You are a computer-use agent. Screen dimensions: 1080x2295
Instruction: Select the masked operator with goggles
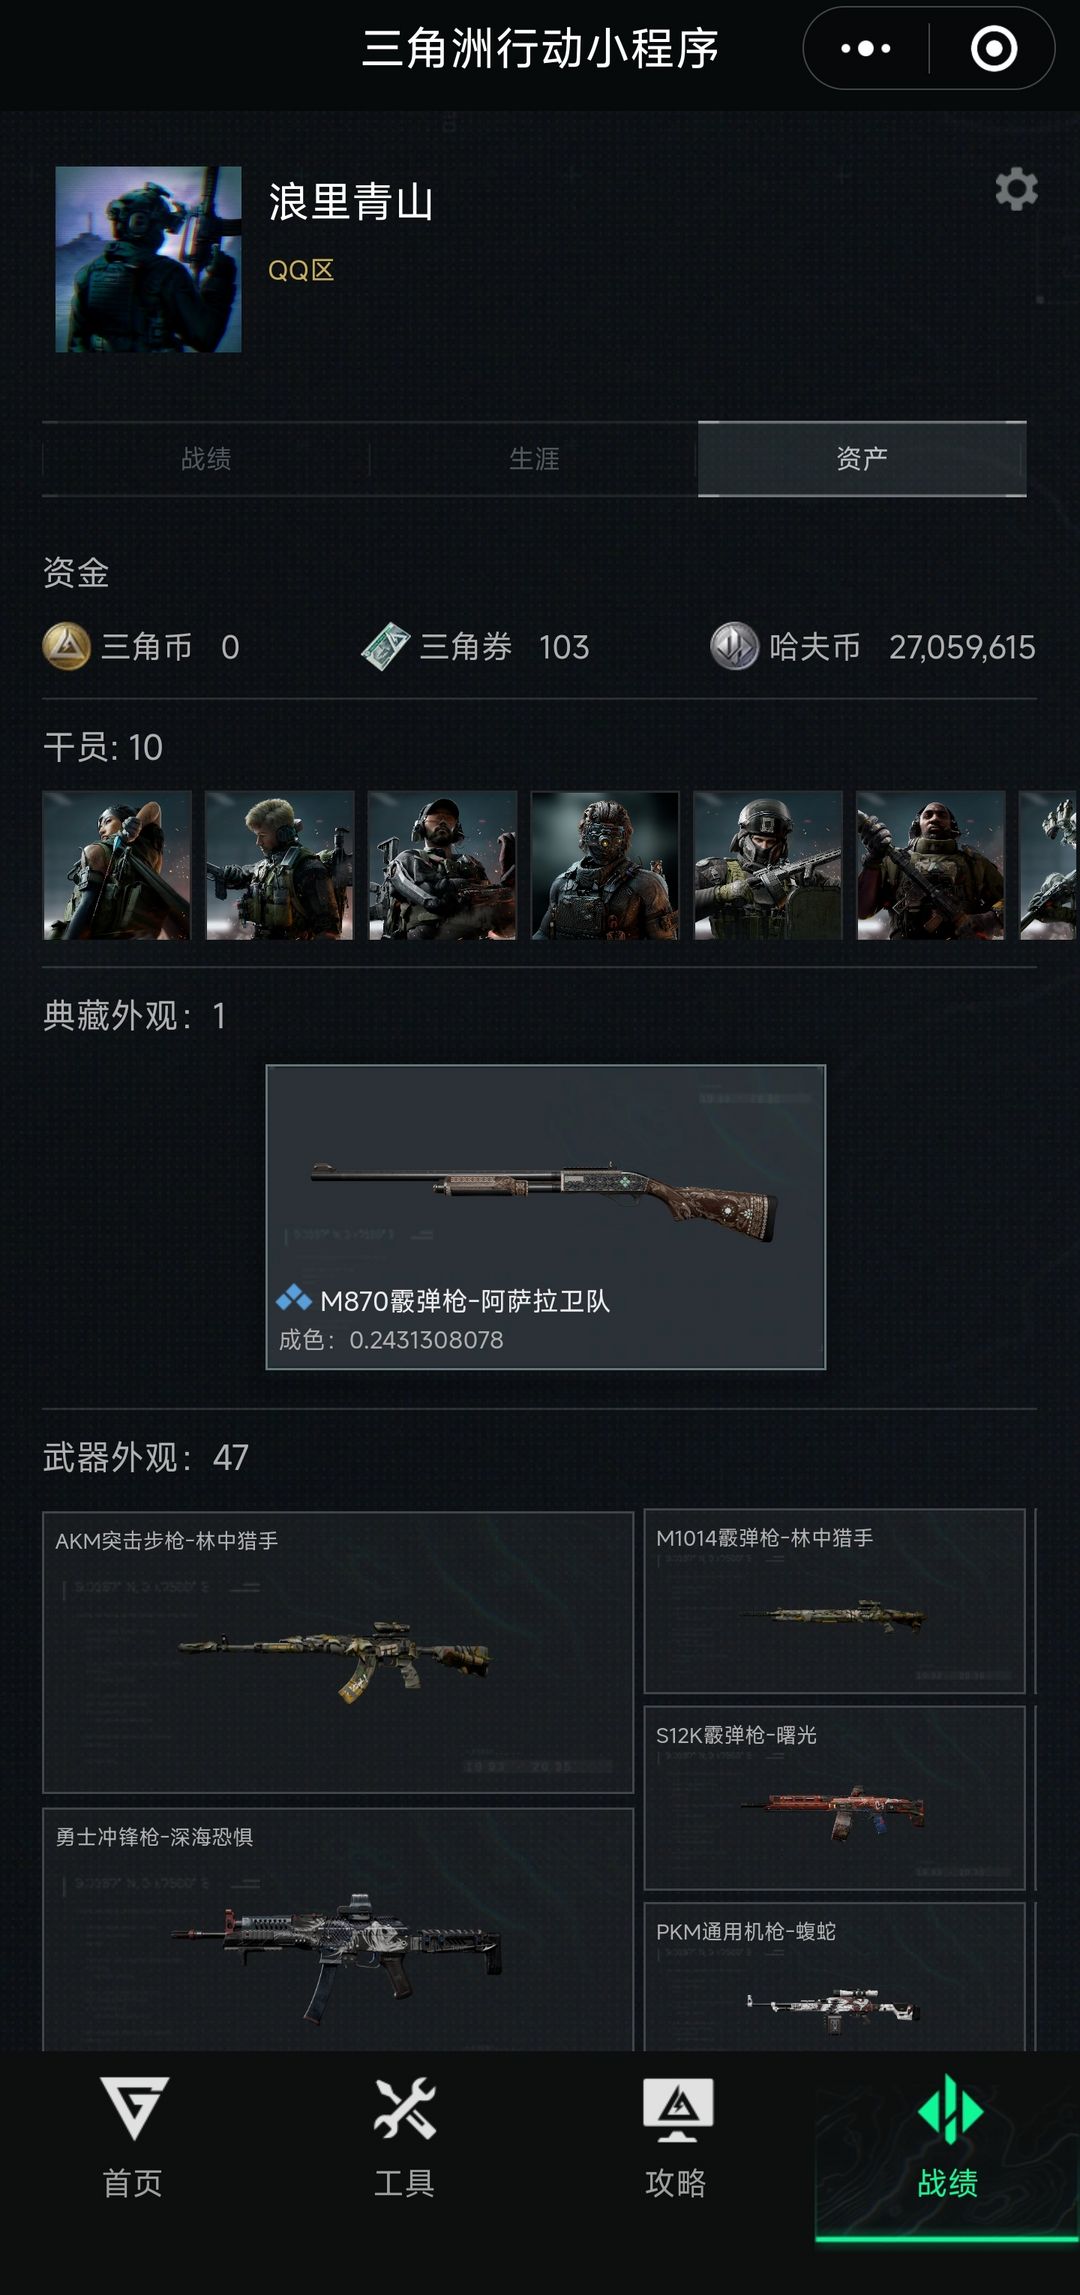(x=605, y=865)
